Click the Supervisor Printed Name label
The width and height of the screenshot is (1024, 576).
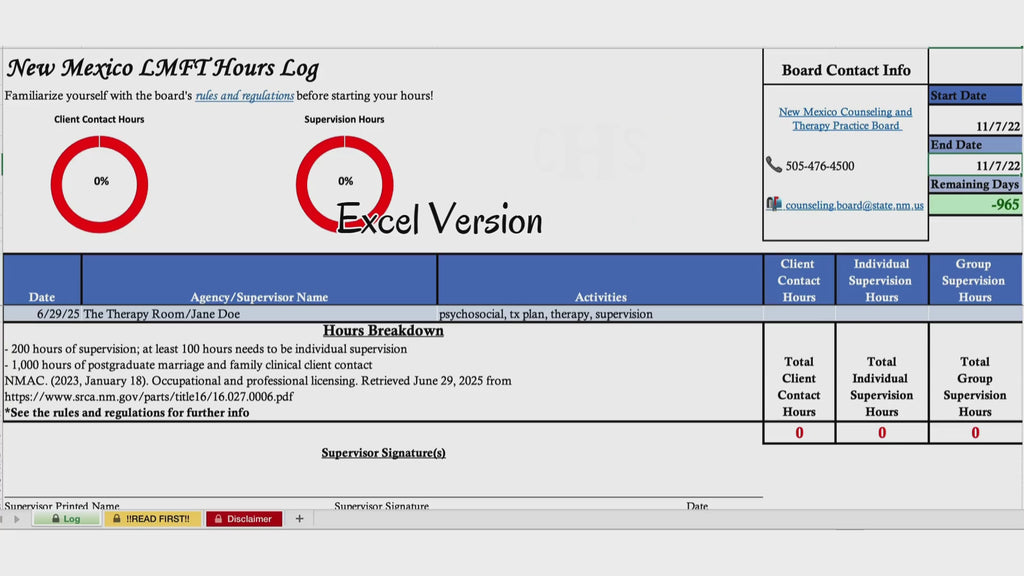click(x=62, y=505)
